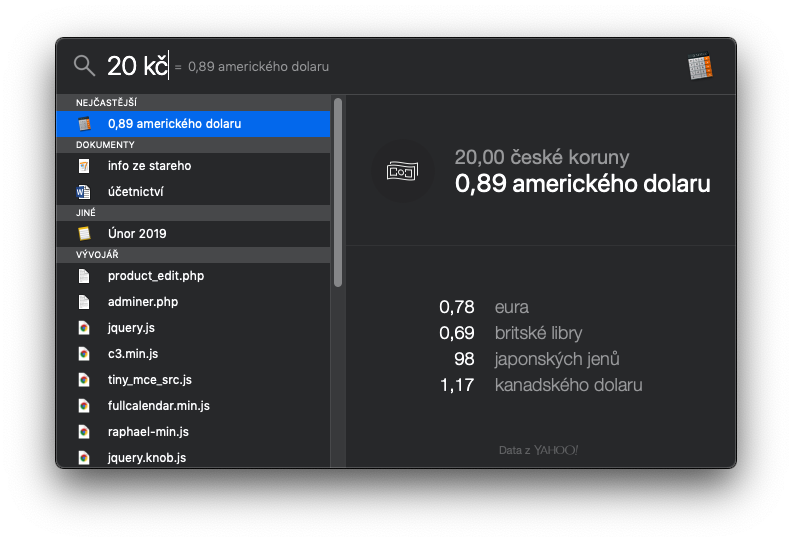Pick jquery.knob.js in the results list
792x542 pixels.
point(147,458)
